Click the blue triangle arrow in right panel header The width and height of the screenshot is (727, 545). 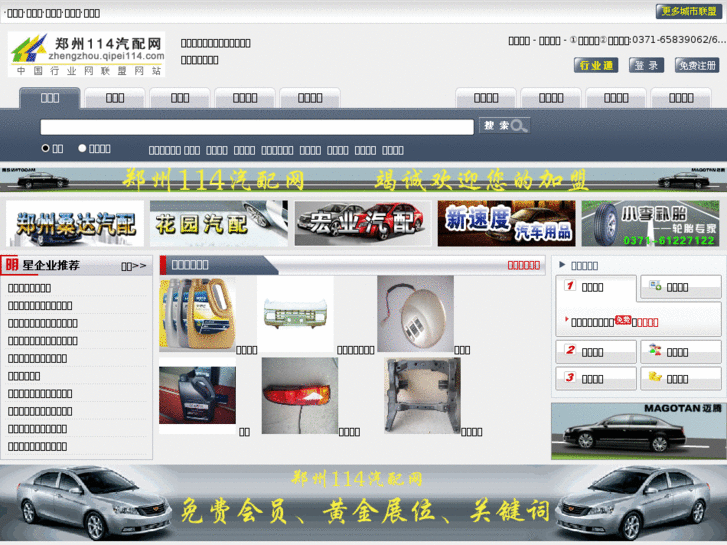pyautogui.click(x=562, y=265)
